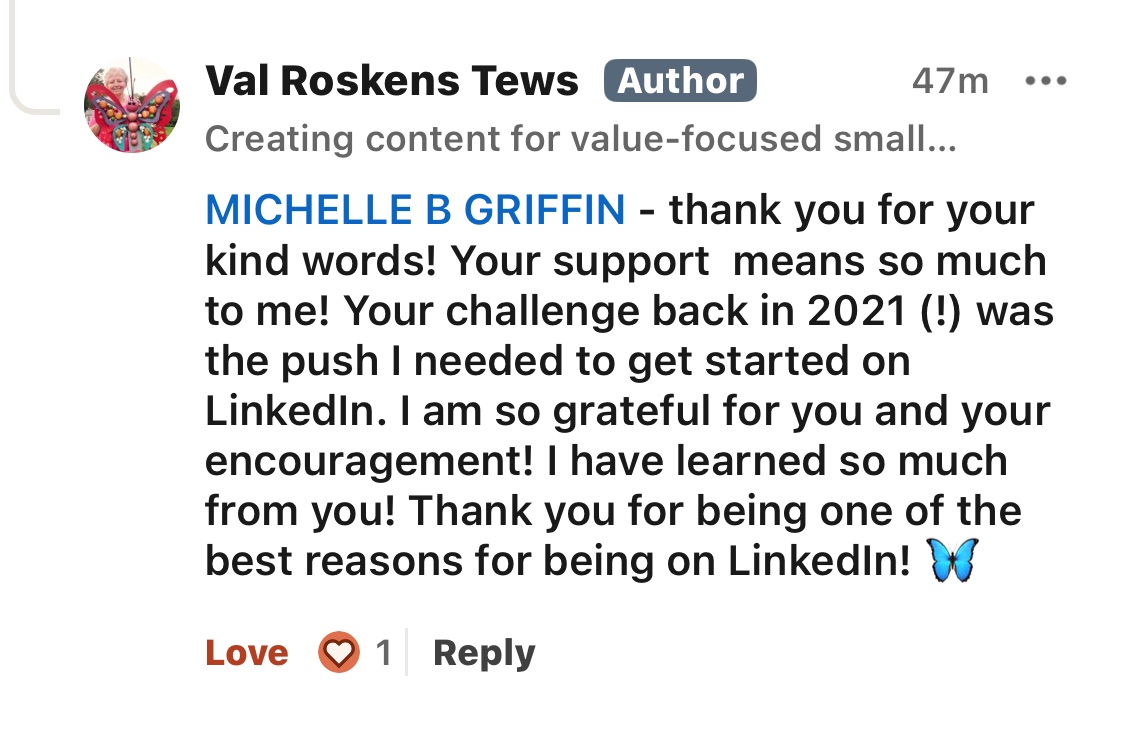Open the MICHELLE B GRIFFIN mention
1122x735 pixels.
point(415,211)
